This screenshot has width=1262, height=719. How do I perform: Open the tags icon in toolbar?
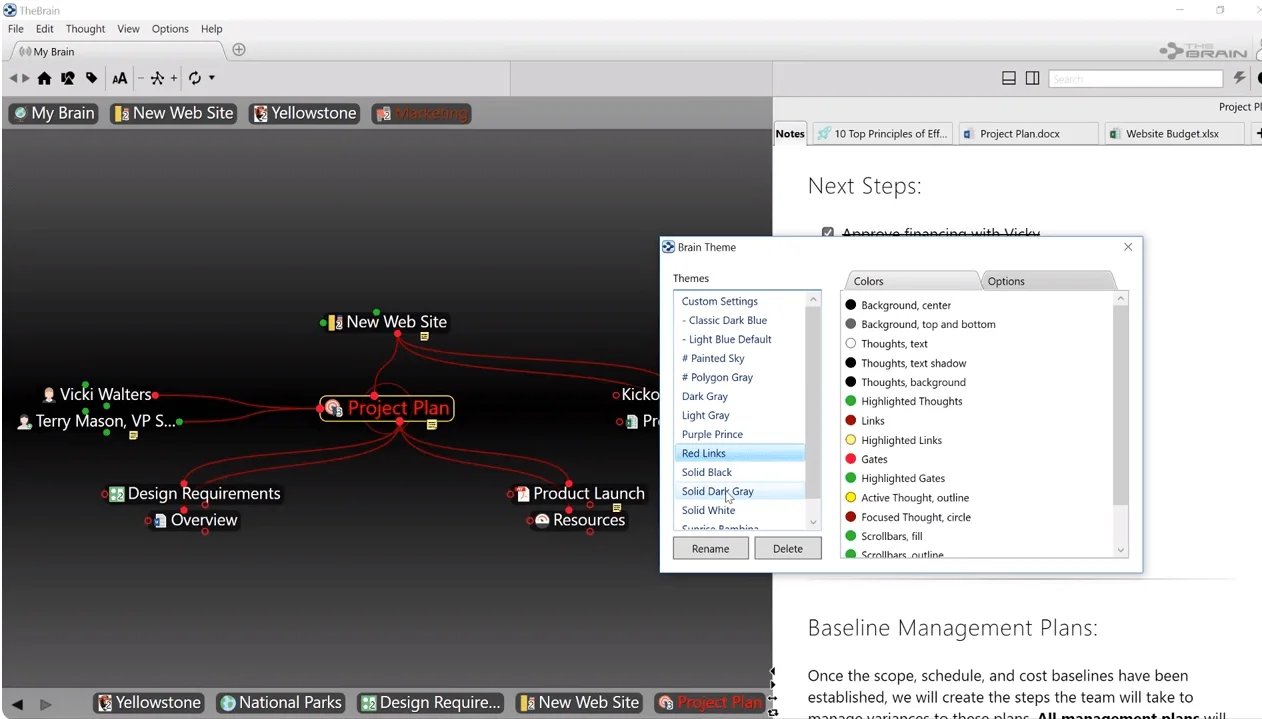[92, 78]
